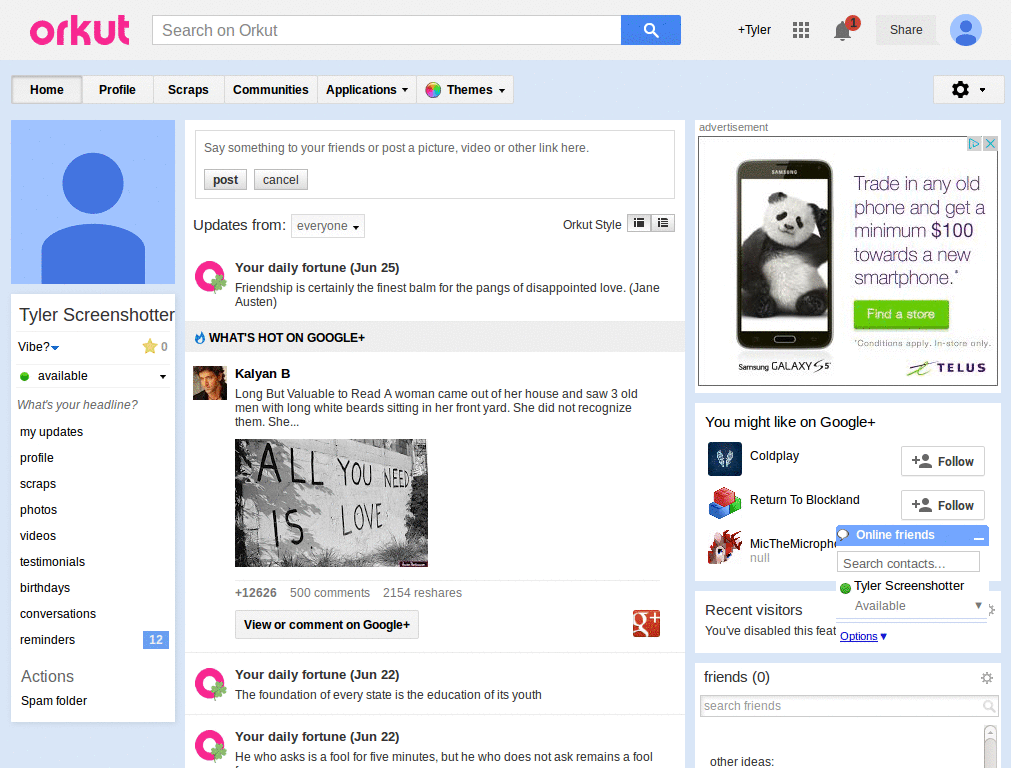Click the Coldplay page icon
The image size is (1024, 768).
[725, 458]
